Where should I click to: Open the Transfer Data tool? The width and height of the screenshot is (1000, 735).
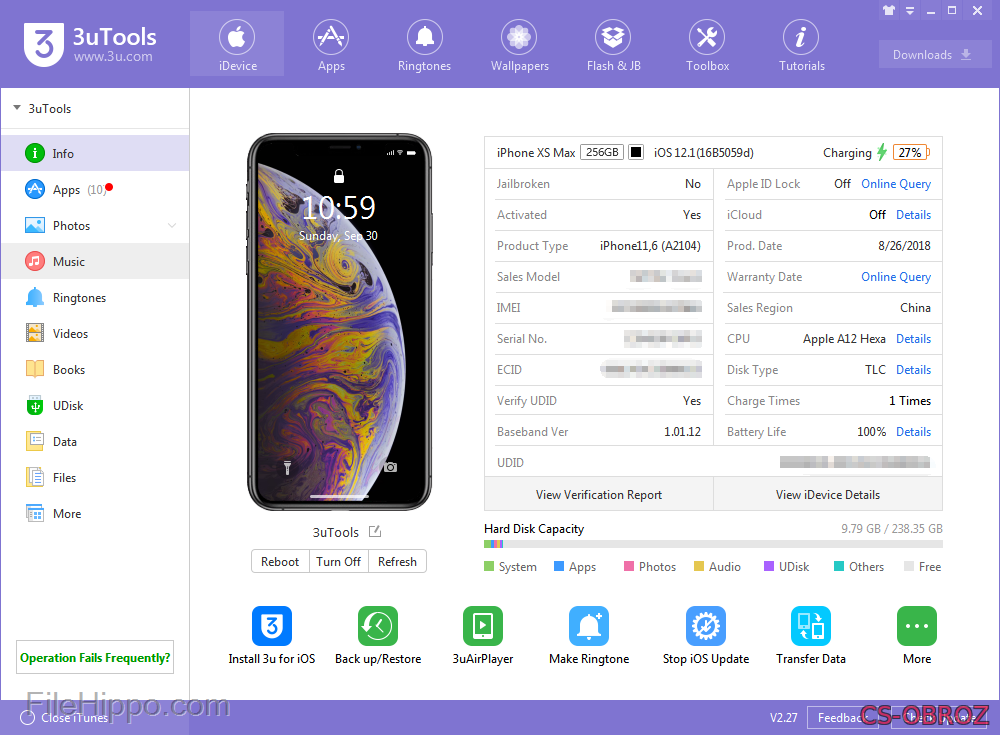[x=810, y=626]
